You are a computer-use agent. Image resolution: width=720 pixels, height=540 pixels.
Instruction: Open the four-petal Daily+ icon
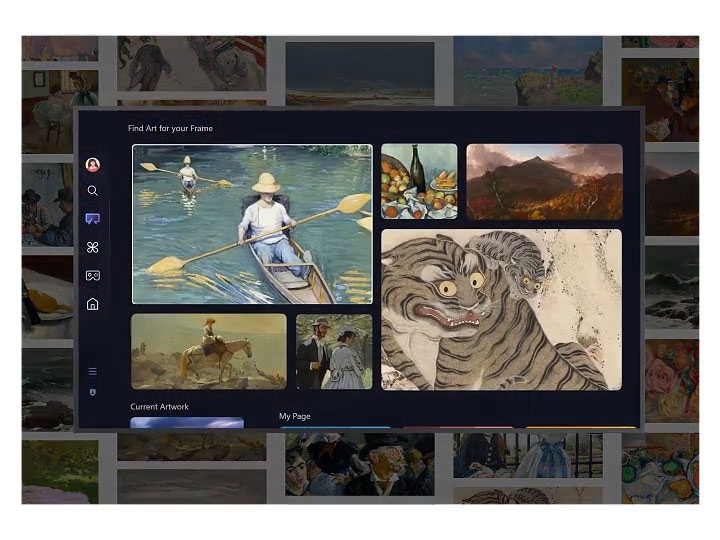93,248
